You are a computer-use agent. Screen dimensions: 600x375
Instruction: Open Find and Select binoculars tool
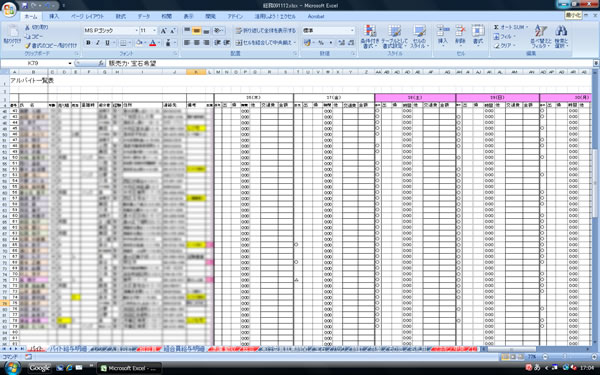tap(561, 37)
